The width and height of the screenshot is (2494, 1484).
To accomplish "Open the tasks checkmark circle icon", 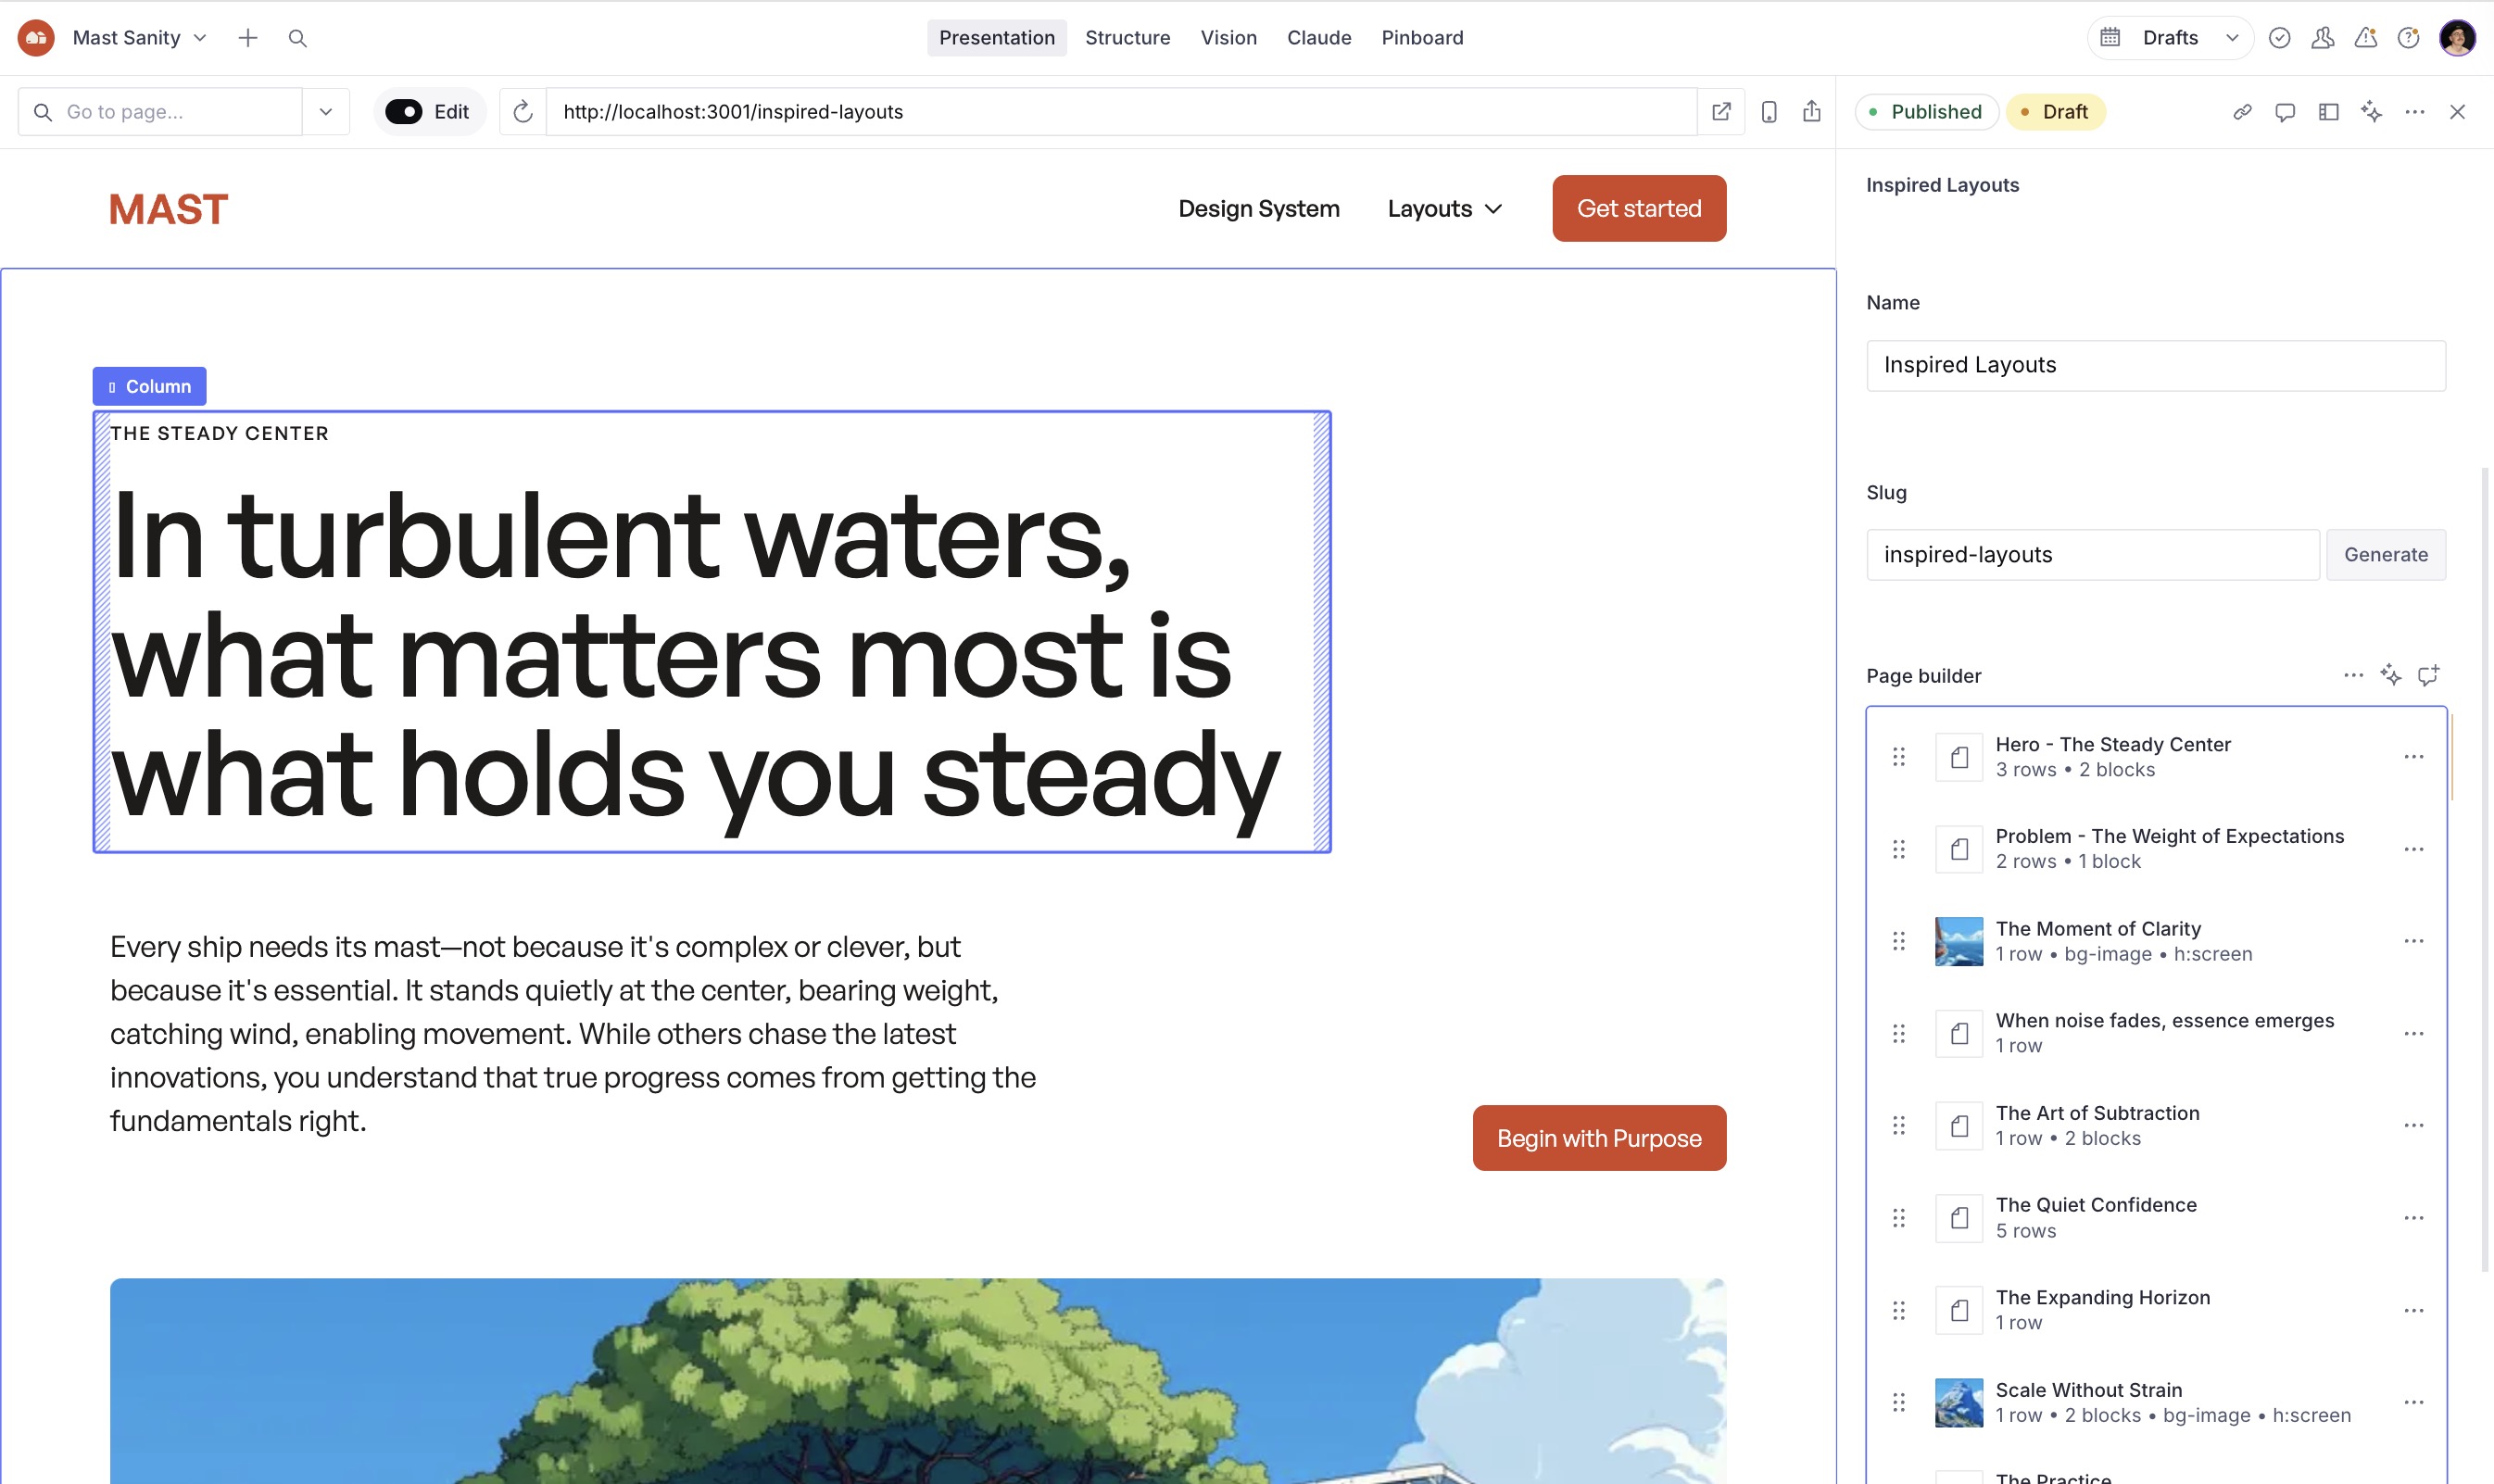I will click(x=2280, y=38).
